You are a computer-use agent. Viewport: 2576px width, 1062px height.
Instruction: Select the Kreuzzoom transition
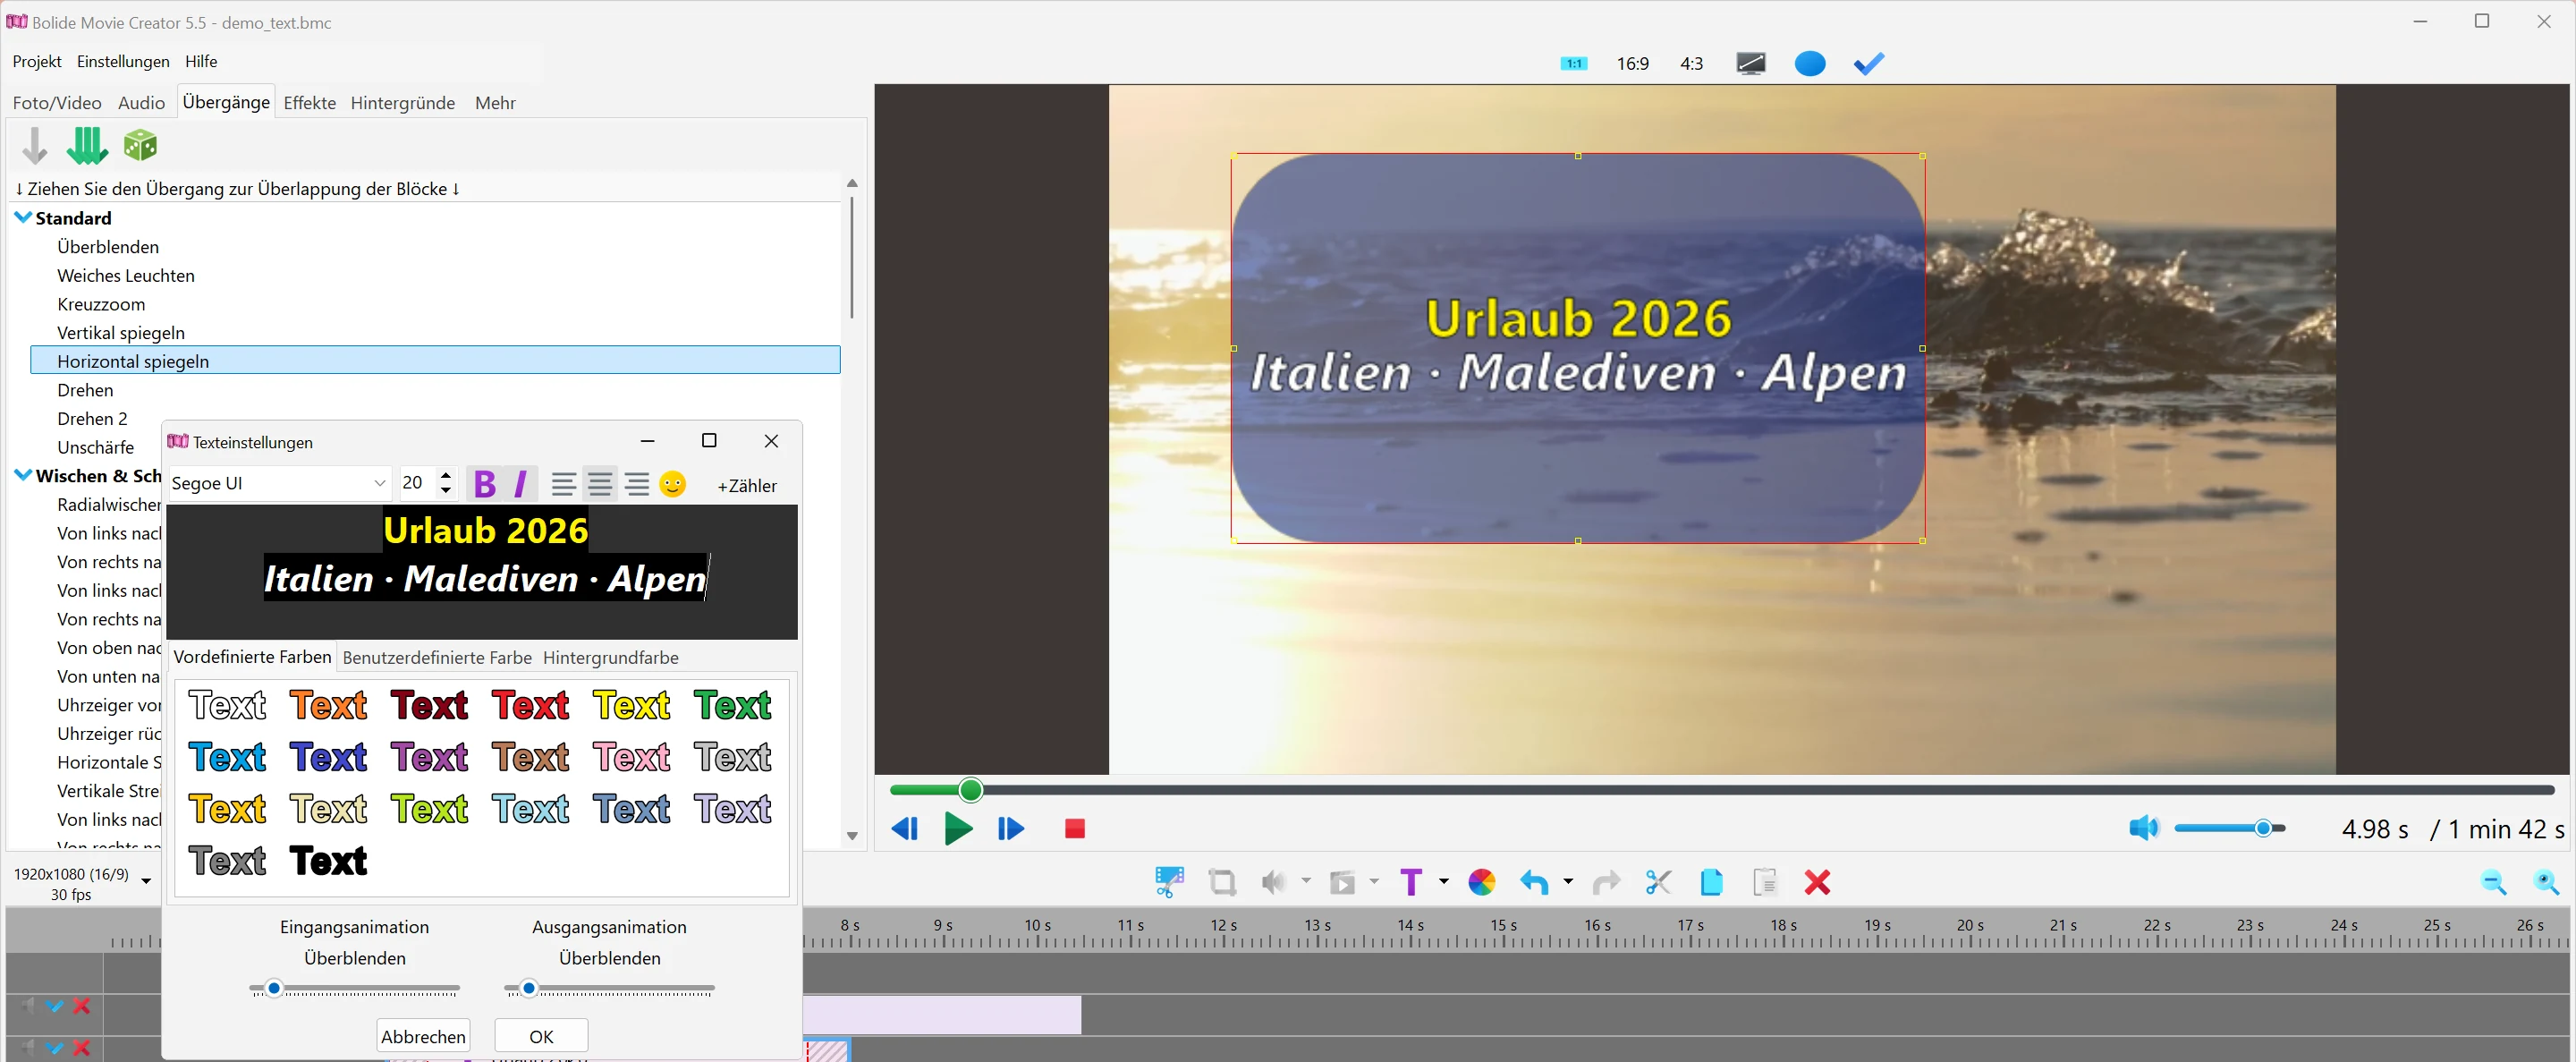101,304
